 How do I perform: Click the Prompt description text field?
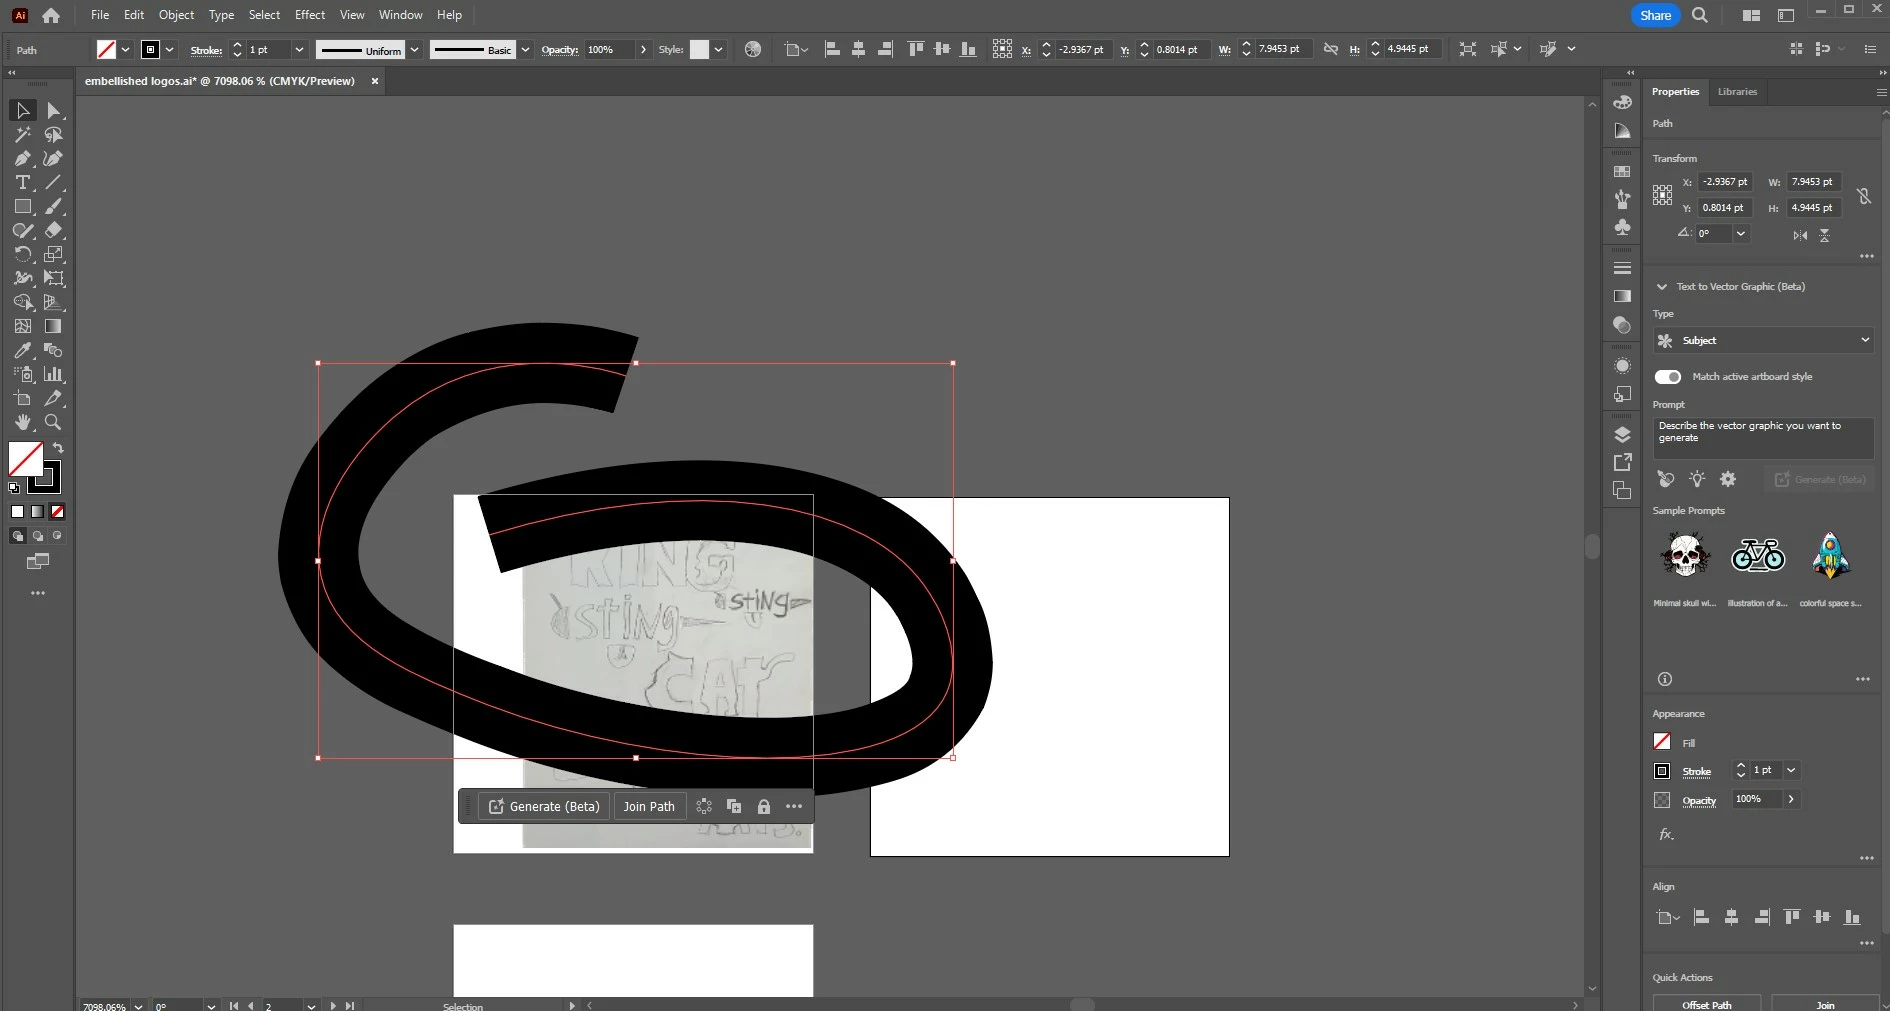1763,438
